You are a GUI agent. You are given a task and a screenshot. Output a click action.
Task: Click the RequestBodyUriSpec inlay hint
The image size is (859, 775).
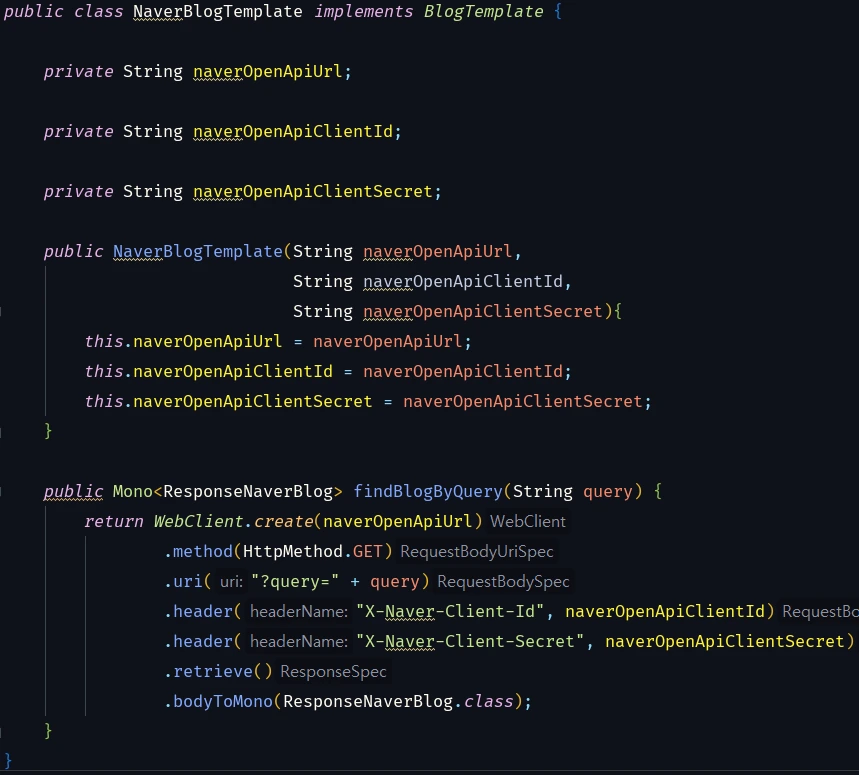[x=477, y=552]
